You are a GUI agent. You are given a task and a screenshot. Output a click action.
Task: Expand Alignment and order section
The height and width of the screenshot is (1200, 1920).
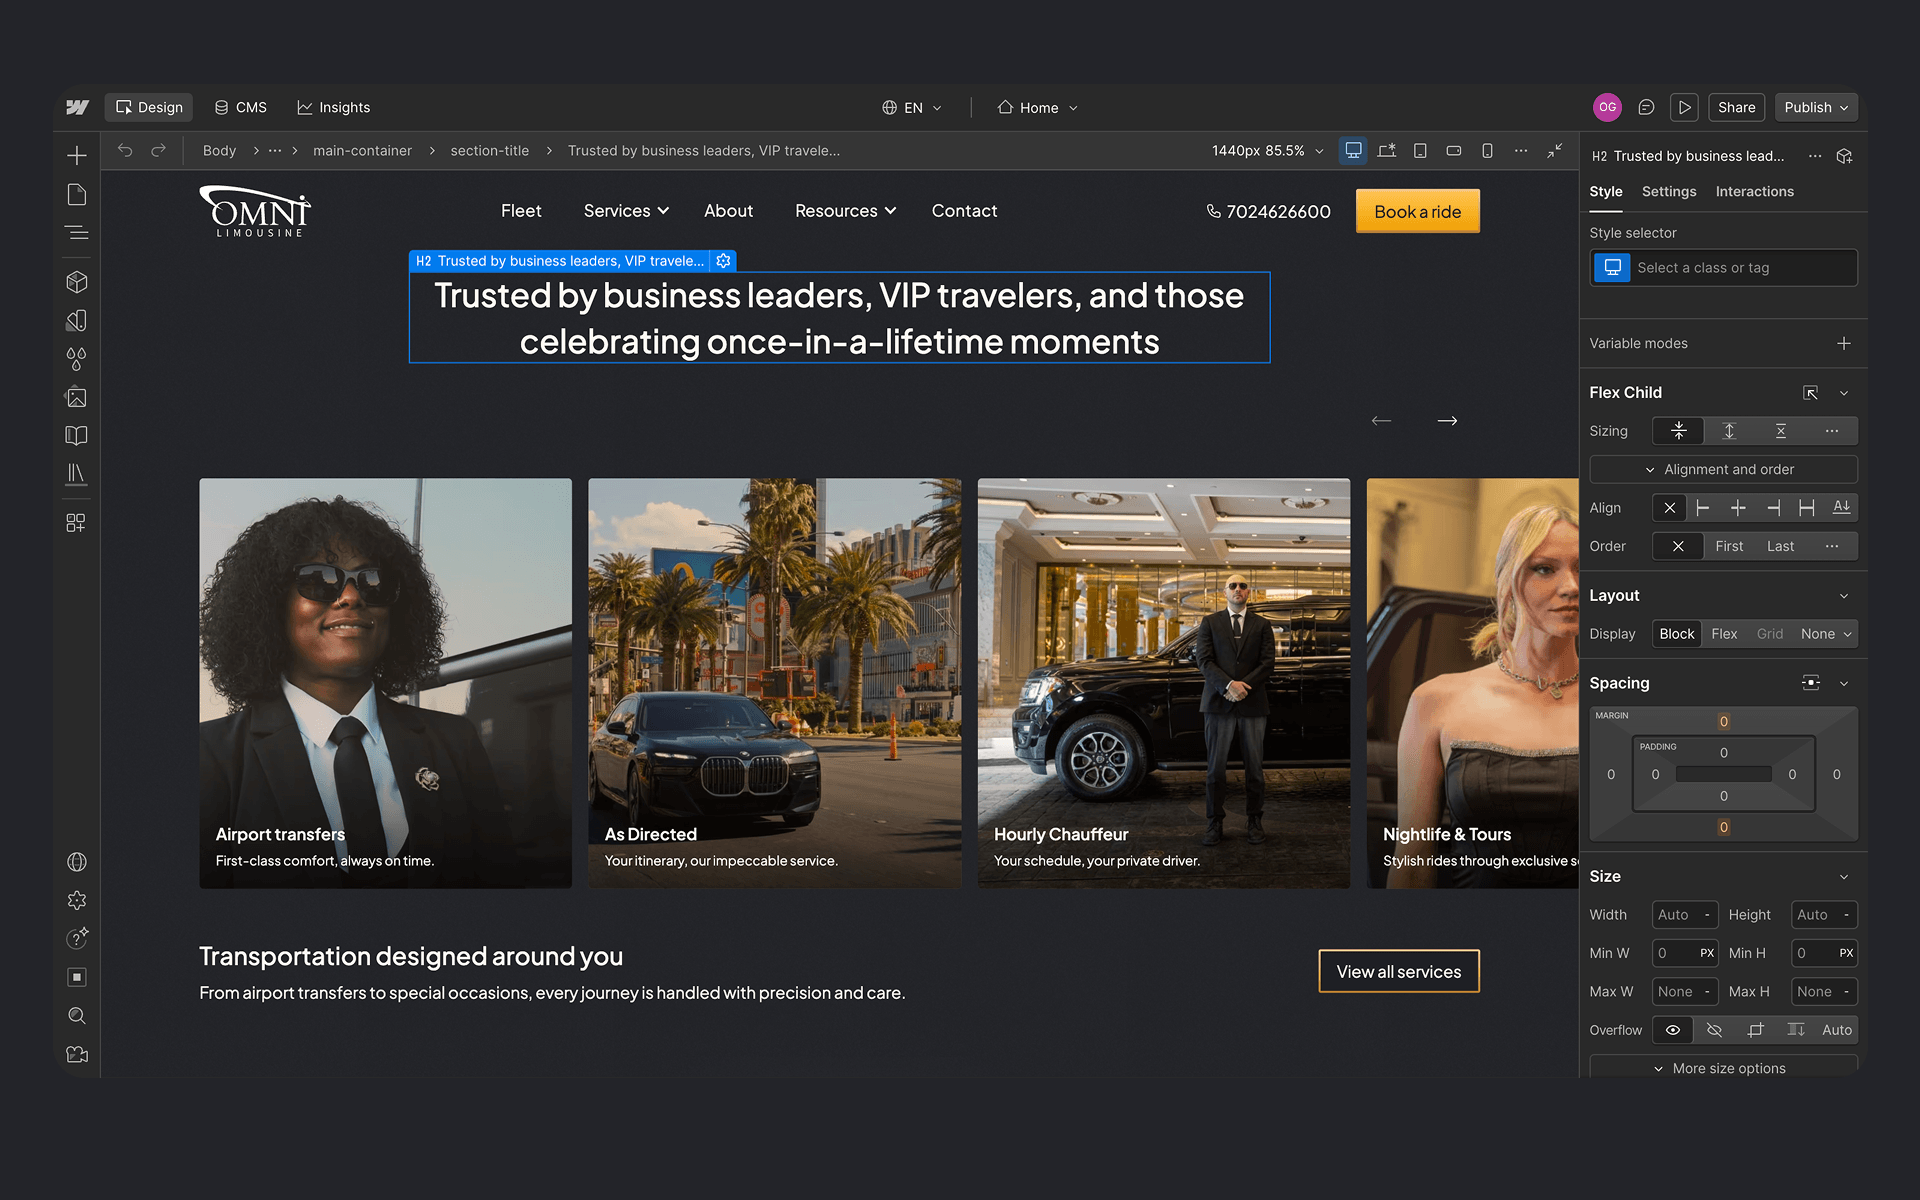[x=1724, y=469]
